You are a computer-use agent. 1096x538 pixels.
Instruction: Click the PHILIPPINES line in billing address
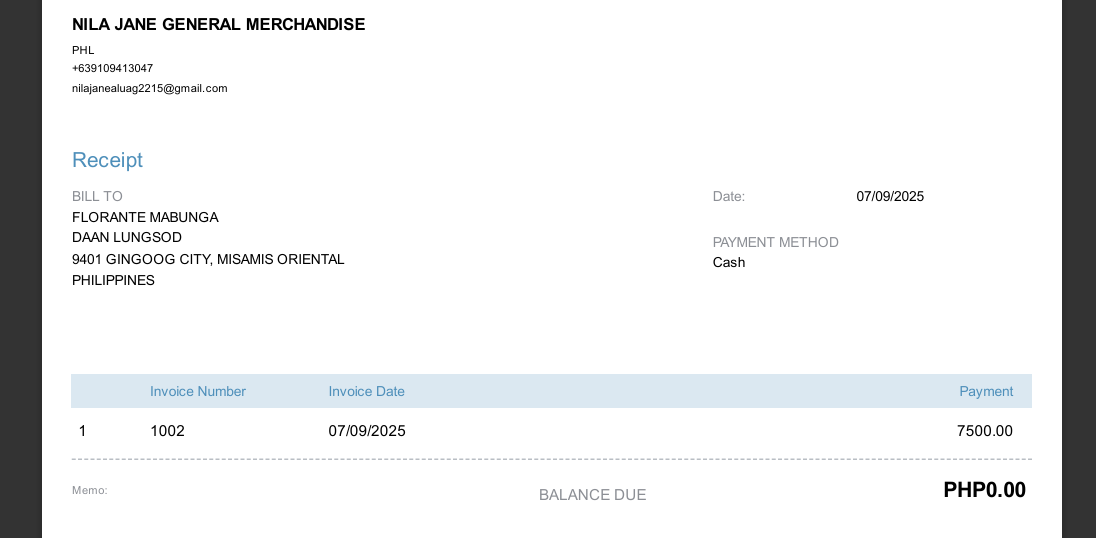(x=113, y=280)
